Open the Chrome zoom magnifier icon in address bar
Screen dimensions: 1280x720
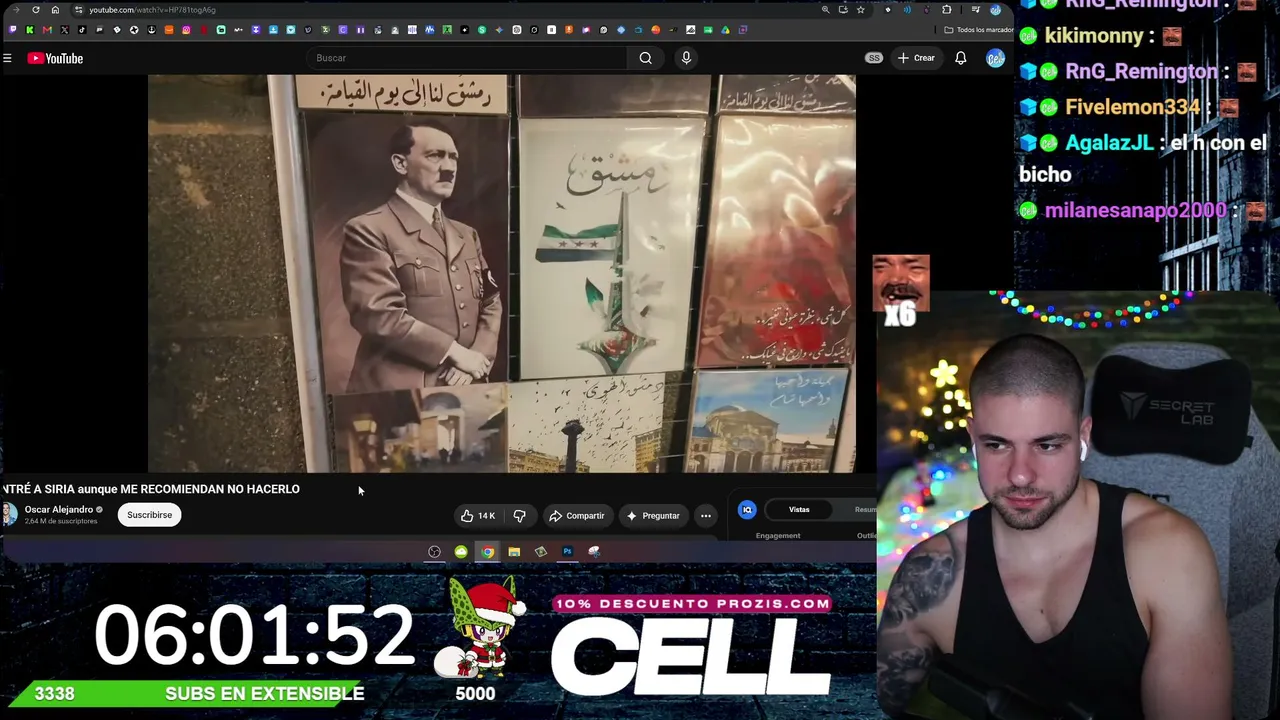(825, 10)
